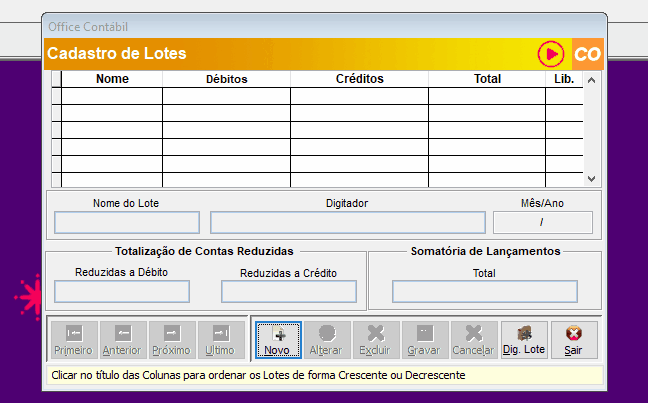Click the orange CO logo icon
Viewport: 648px width, 403px height.
click(587, 53)
